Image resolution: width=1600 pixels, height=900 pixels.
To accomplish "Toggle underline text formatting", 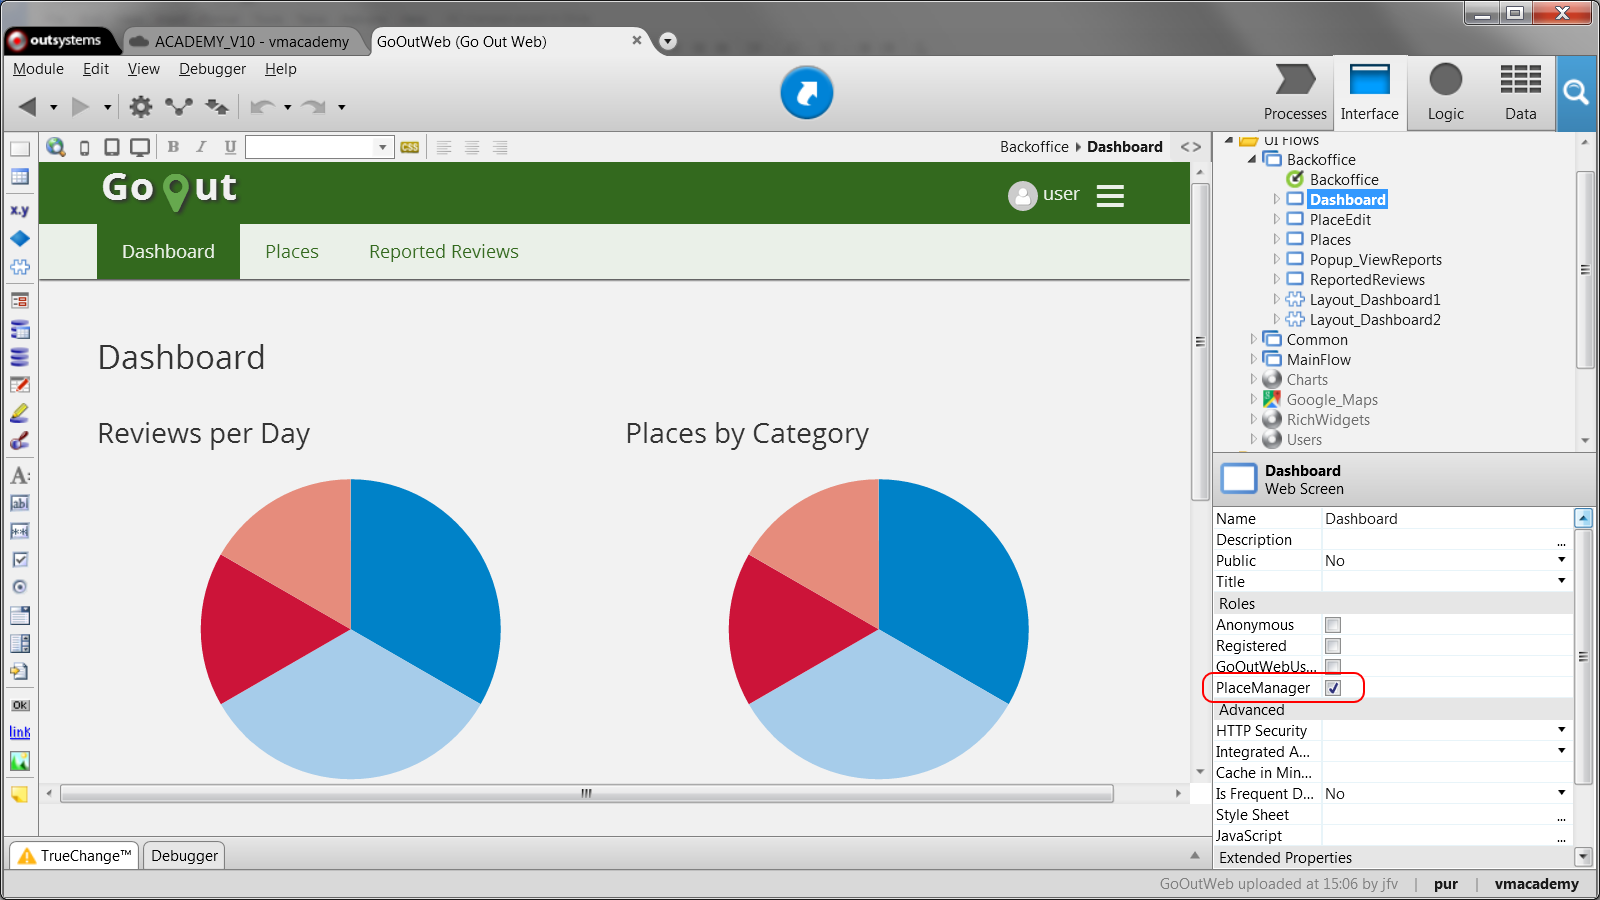I will pos(230,147).
